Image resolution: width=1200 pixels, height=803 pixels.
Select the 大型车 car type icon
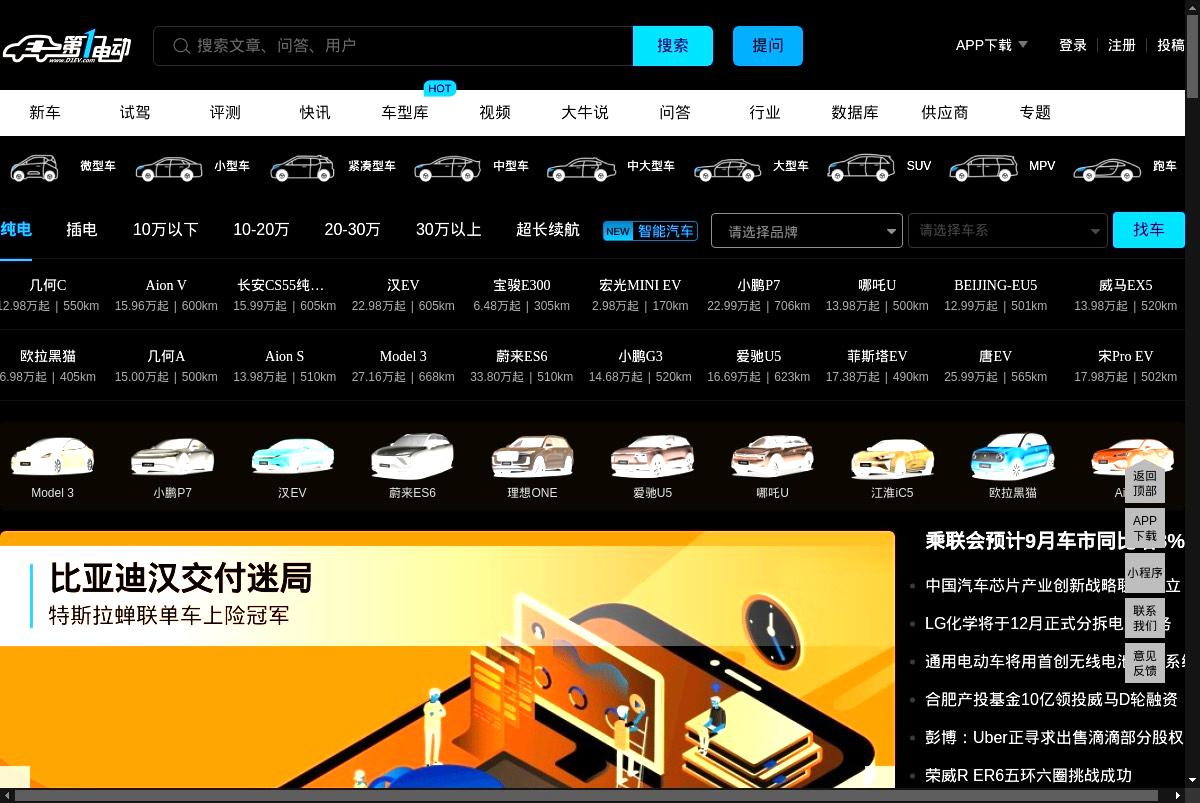point(727,167)
